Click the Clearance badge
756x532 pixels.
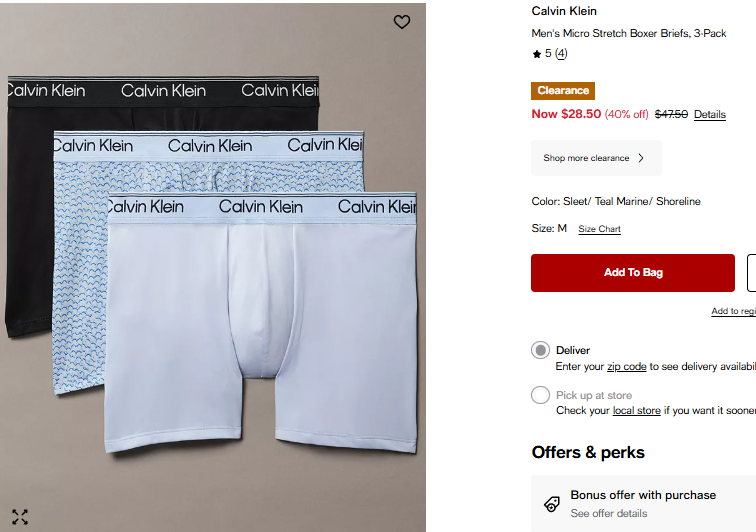(563, 91)
